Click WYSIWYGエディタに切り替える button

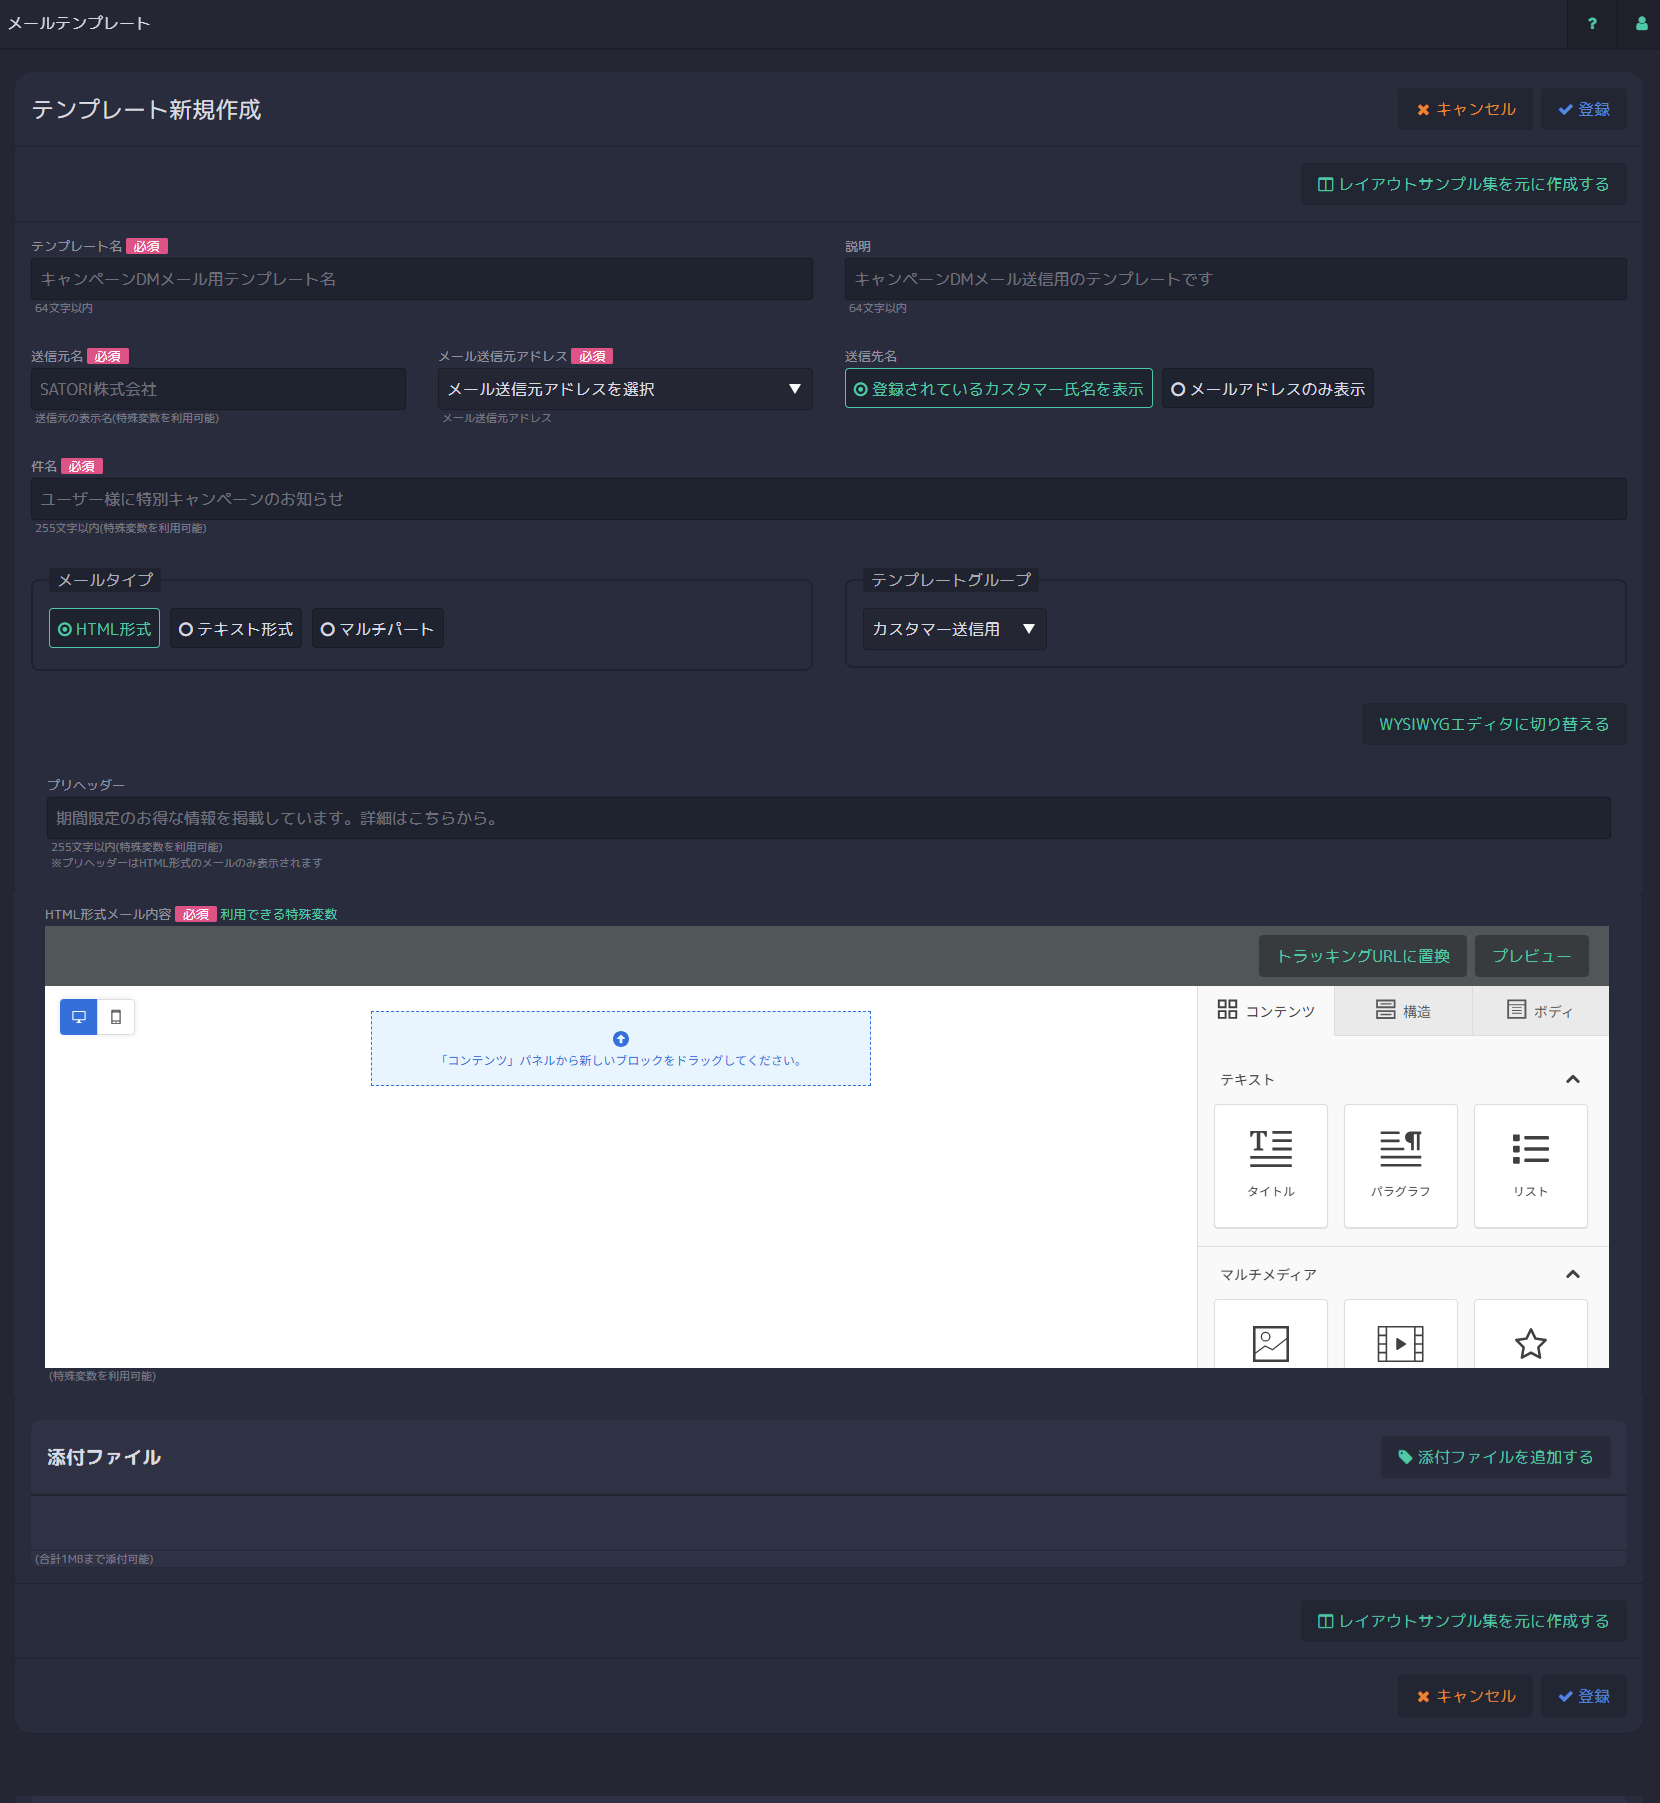1493,724
